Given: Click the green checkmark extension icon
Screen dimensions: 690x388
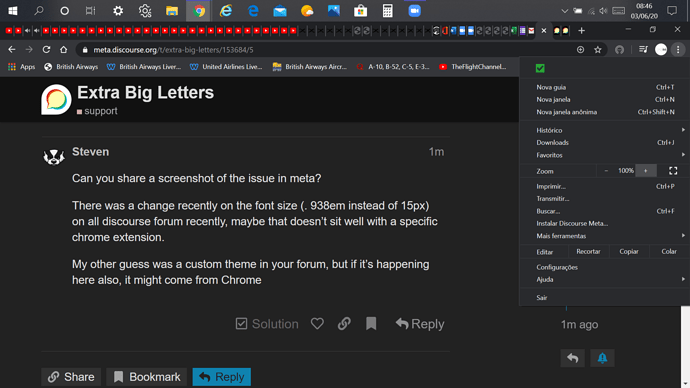Looking at the screenshot, I should pos(540,68).
